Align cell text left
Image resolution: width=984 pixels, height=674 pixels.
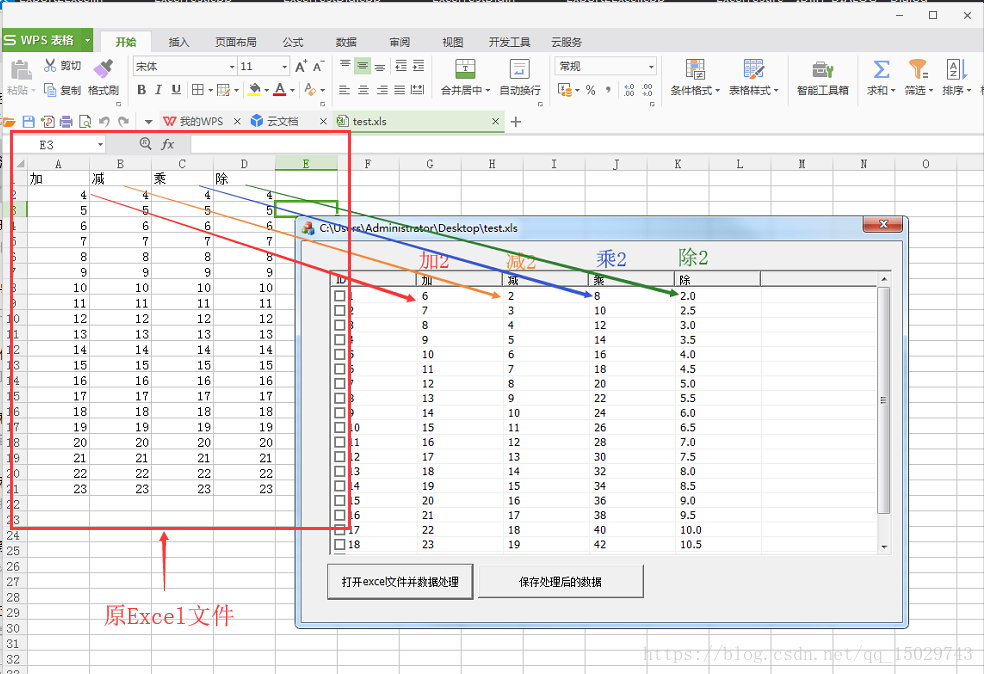345,90
